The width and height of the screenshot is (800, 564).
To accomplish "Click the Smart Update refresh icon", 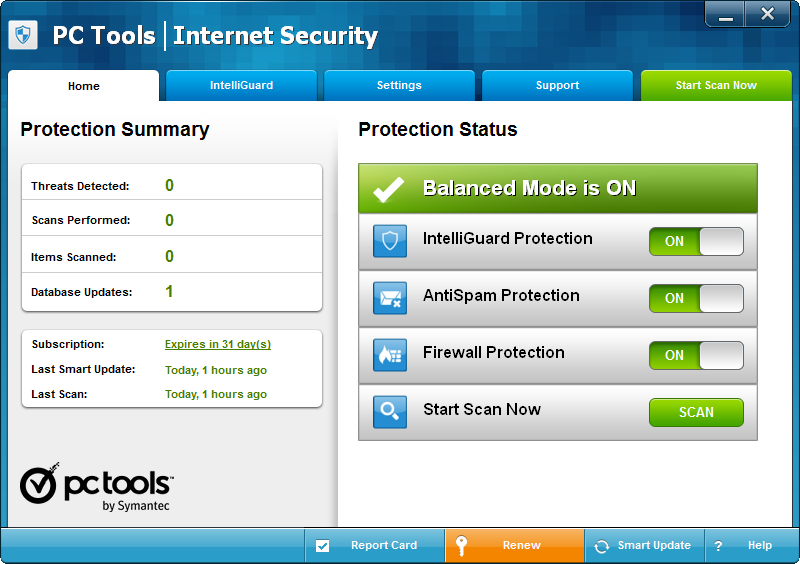I will coord(602,546).
